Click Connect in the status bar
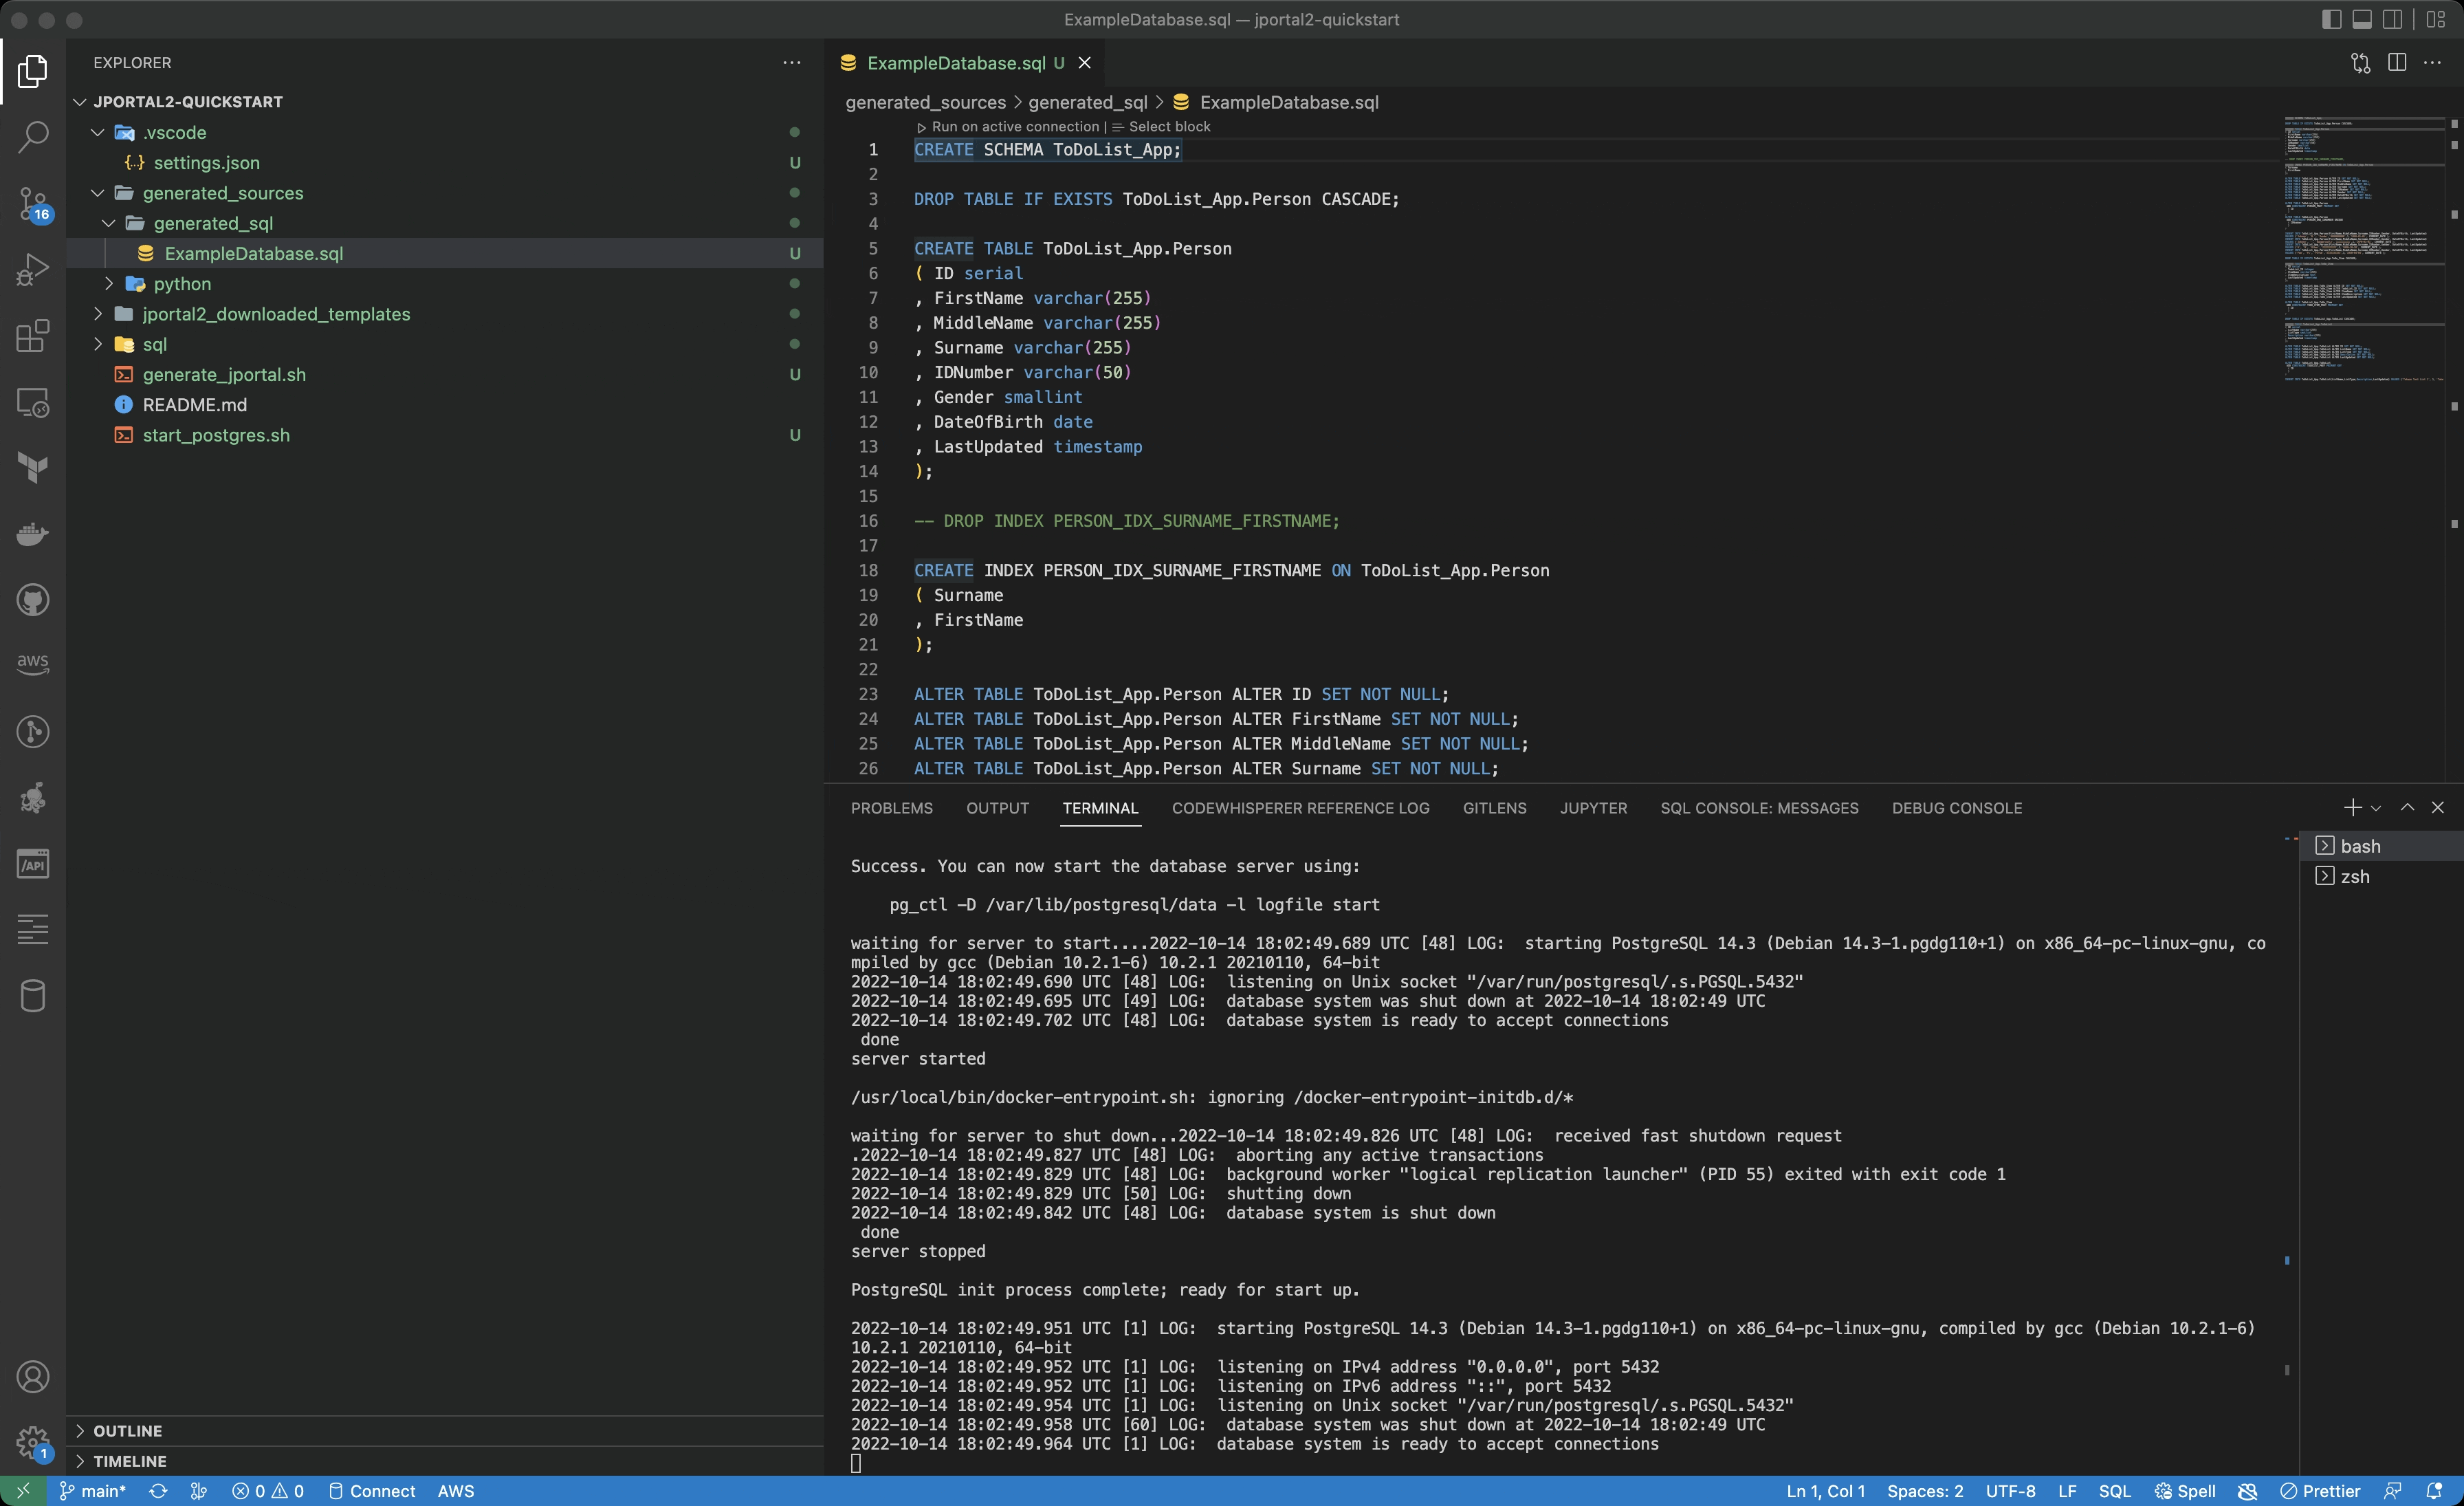The image size is (2464, 1506). click(372, 1491)
